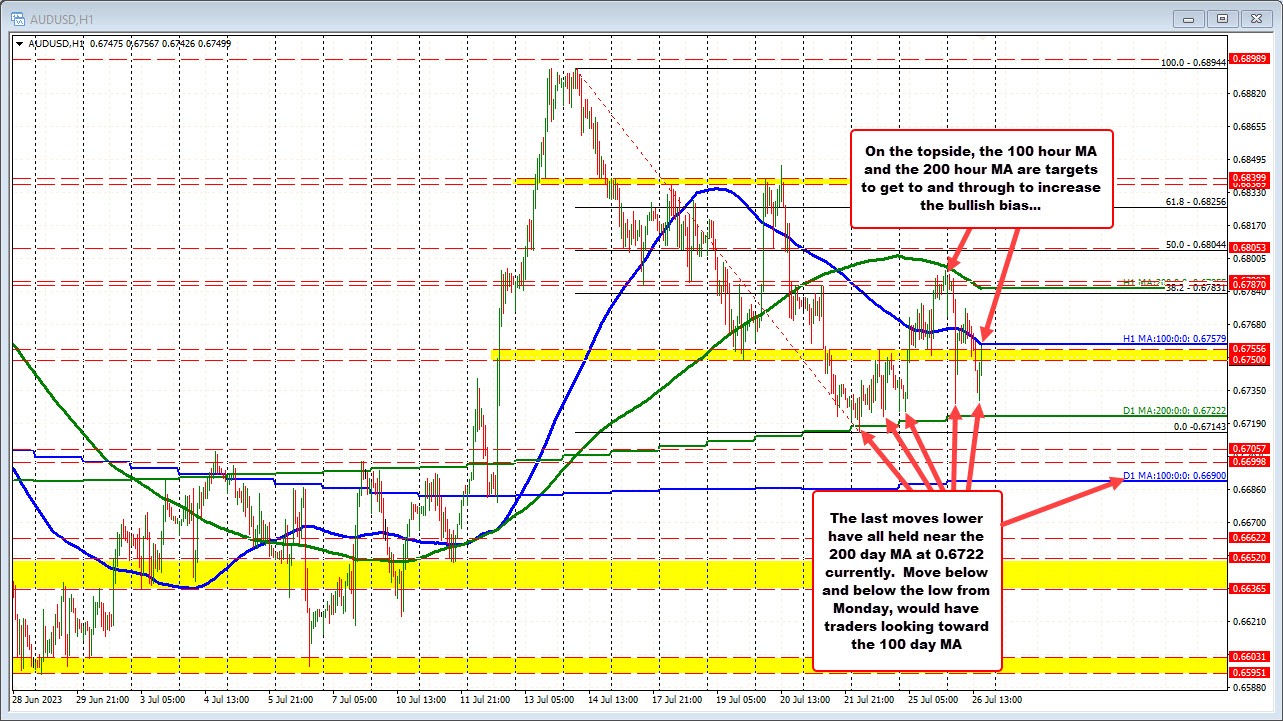1283x721 pixels.
Task: Select the yellow zone near 0.67500
Action: pos(700,356)
